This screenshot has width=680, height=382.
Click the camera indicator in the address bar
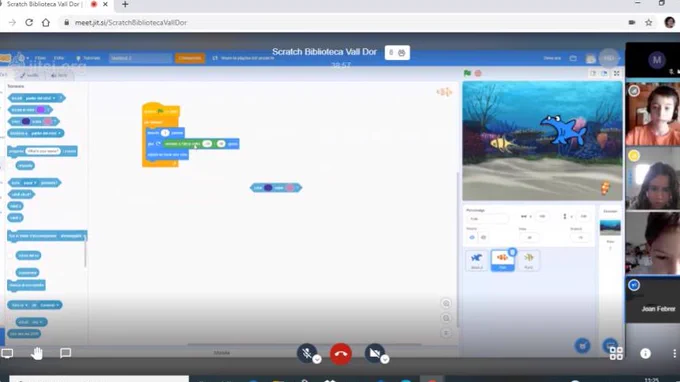click(631, 23)
